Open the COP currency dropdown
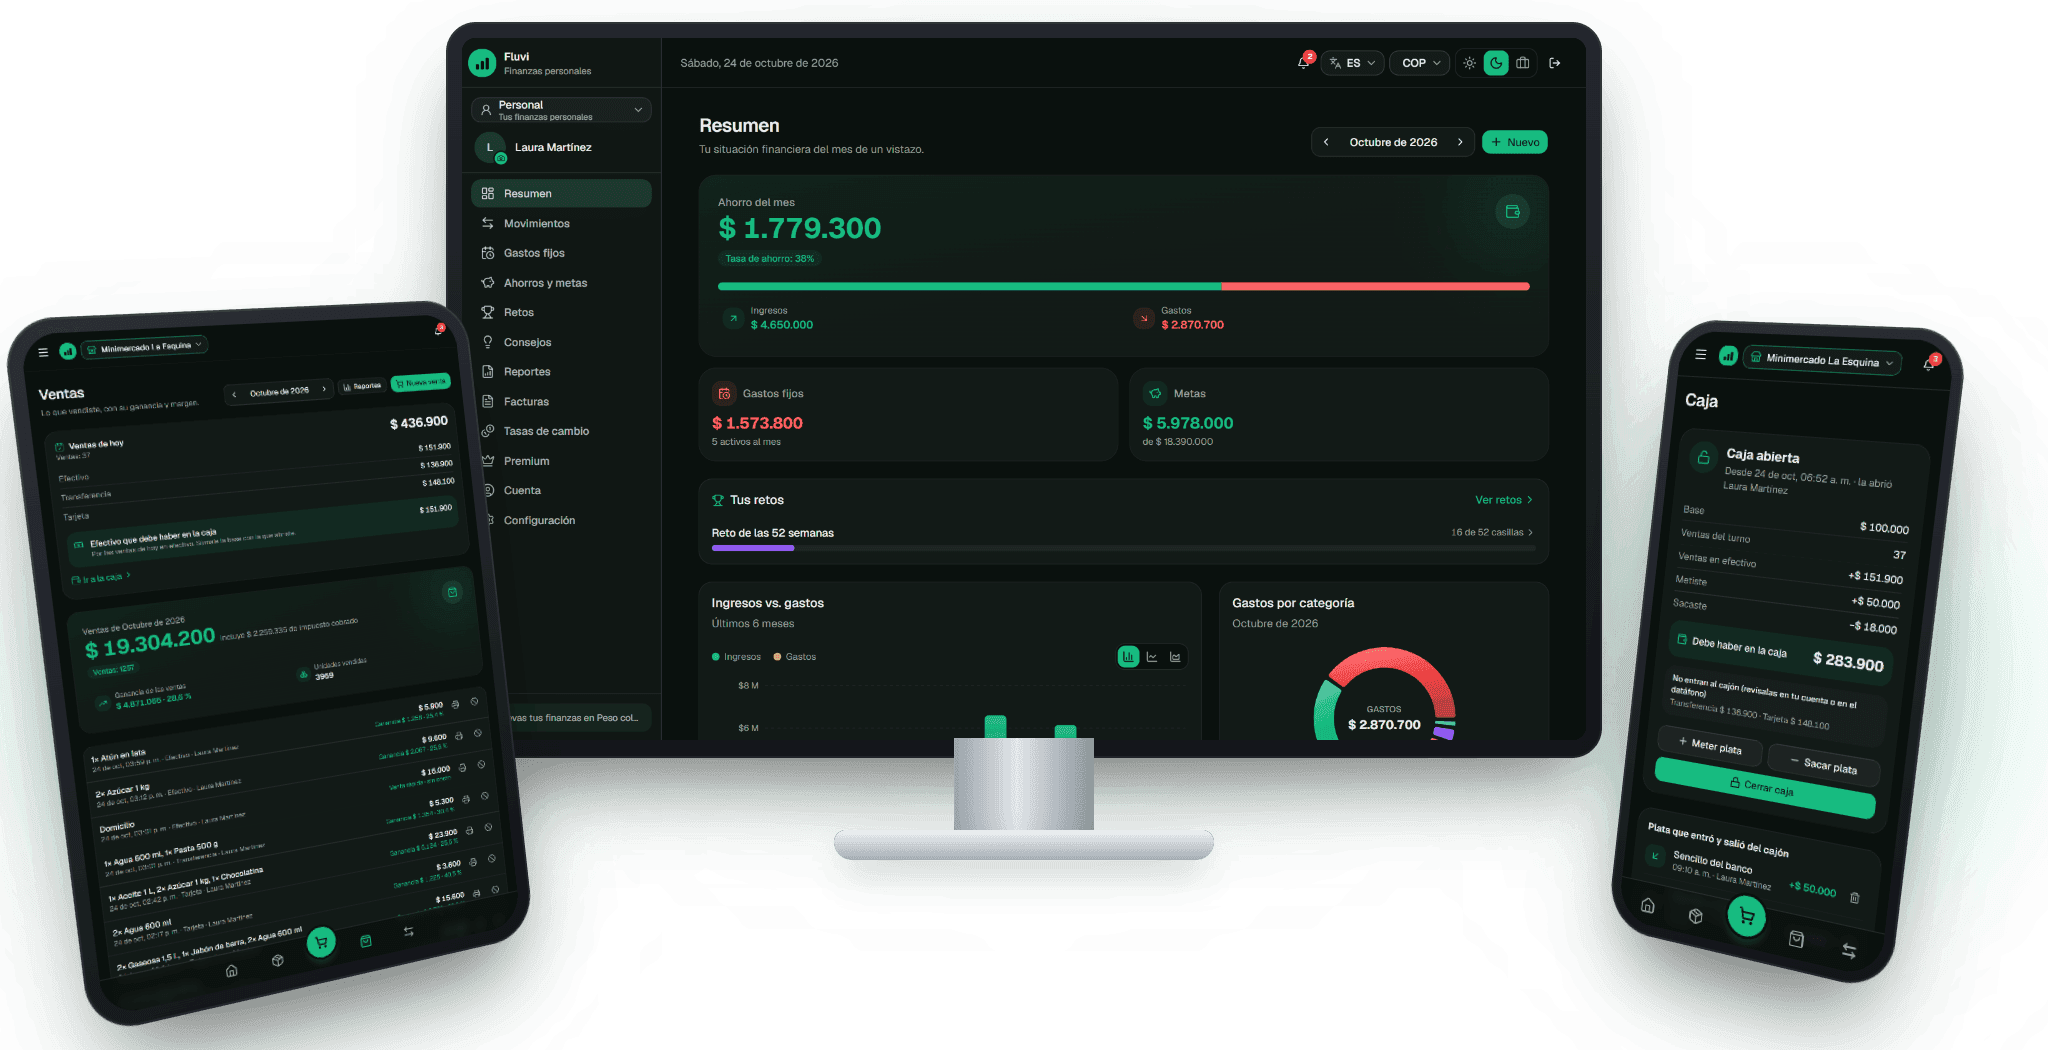This screenshot has width=2048, height=1050. [1420, 63]
